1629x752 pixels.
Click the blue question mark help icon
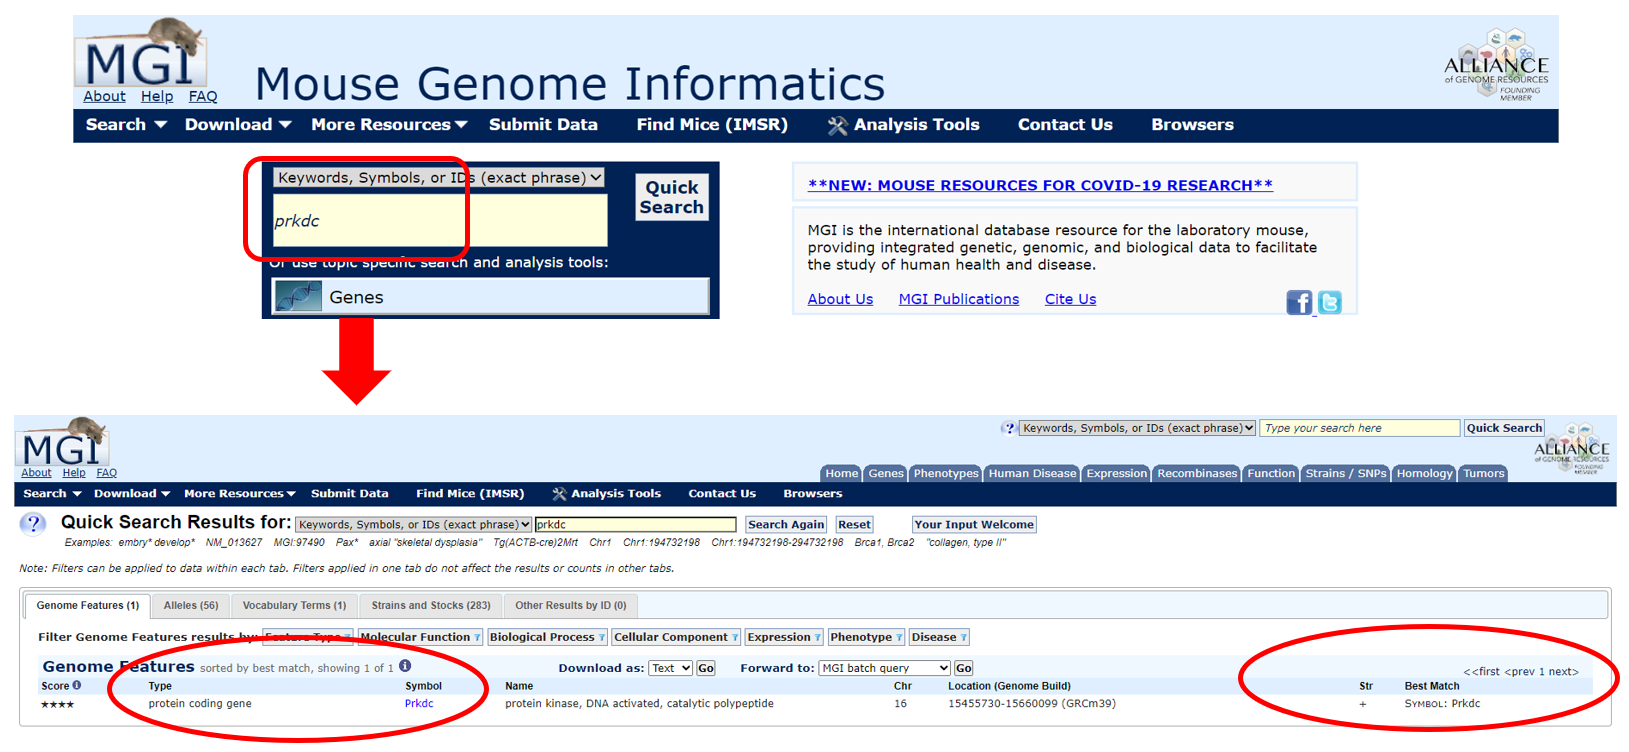click(x=33, y=524)
